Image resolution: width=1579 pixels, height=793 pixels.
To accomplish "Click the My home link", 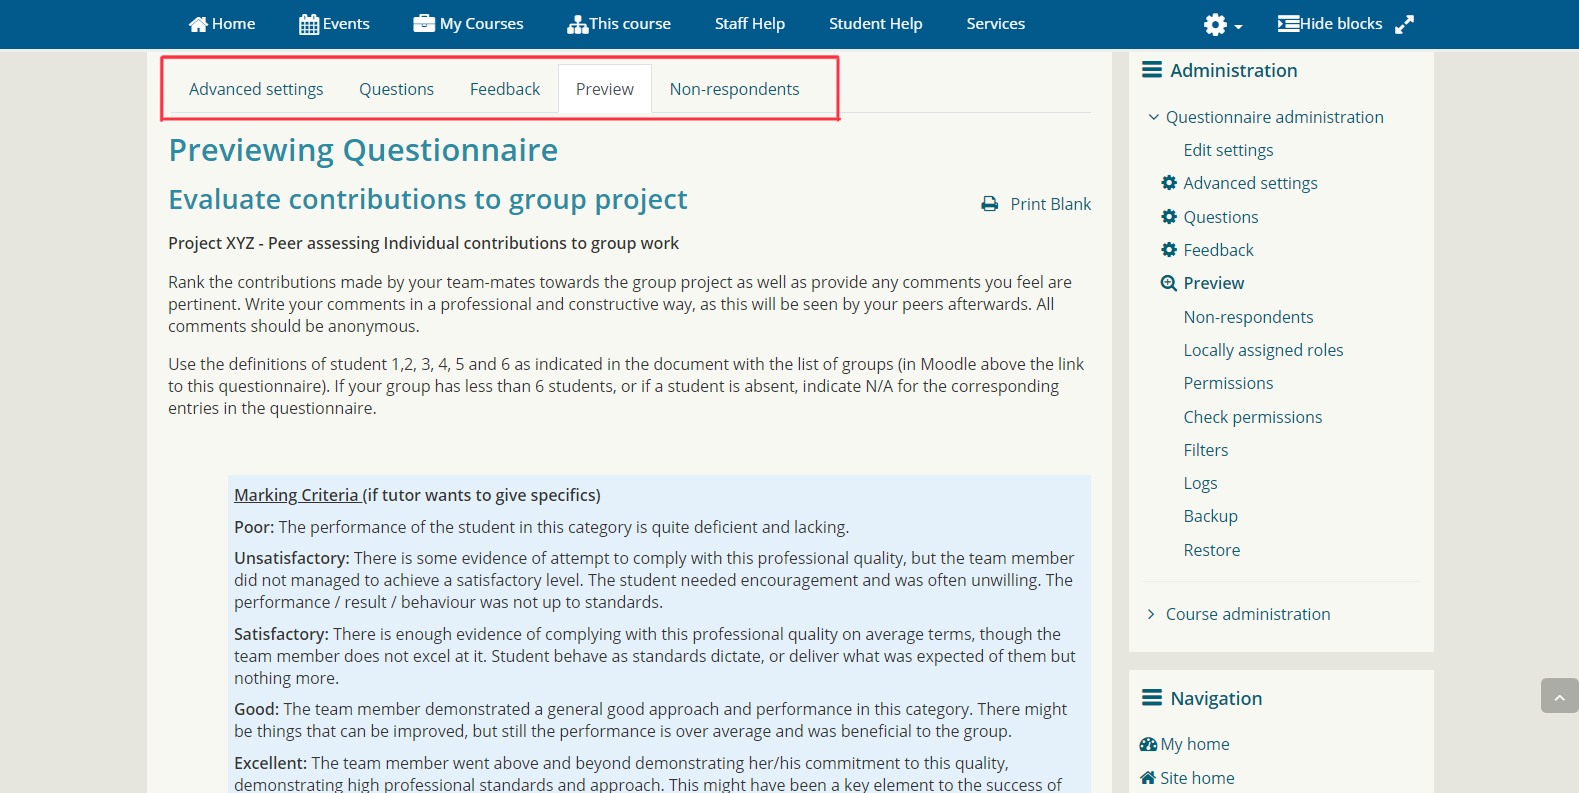I will [x=1195, y=744].
